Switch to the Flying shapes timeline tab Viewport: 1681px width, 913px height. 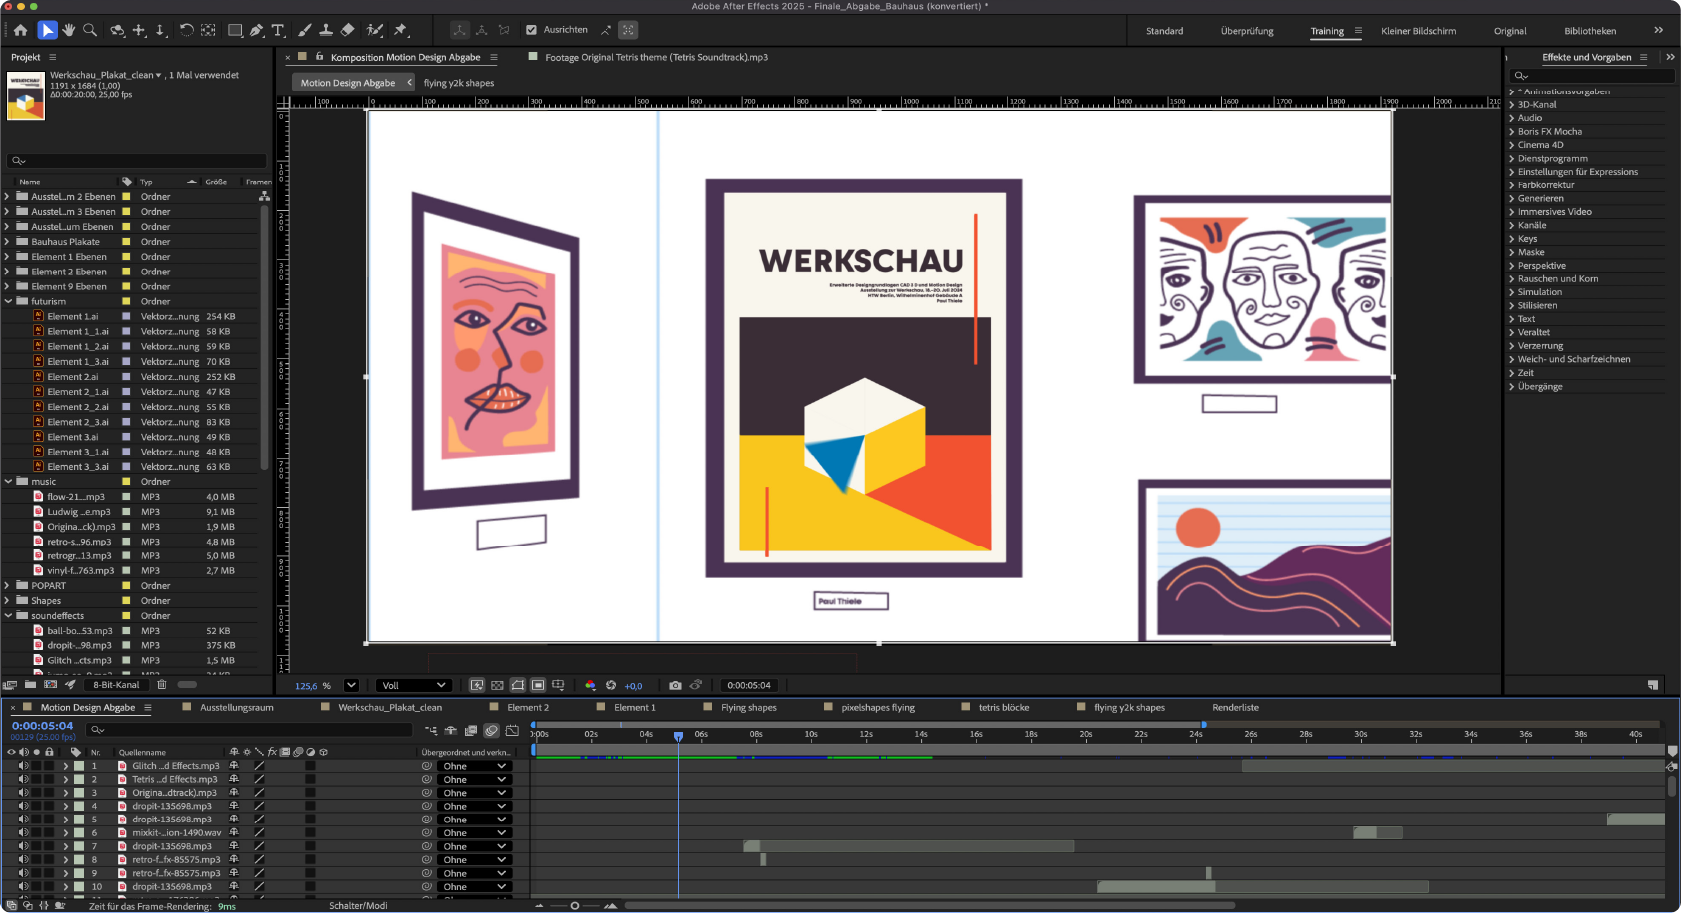coord(749,707)
